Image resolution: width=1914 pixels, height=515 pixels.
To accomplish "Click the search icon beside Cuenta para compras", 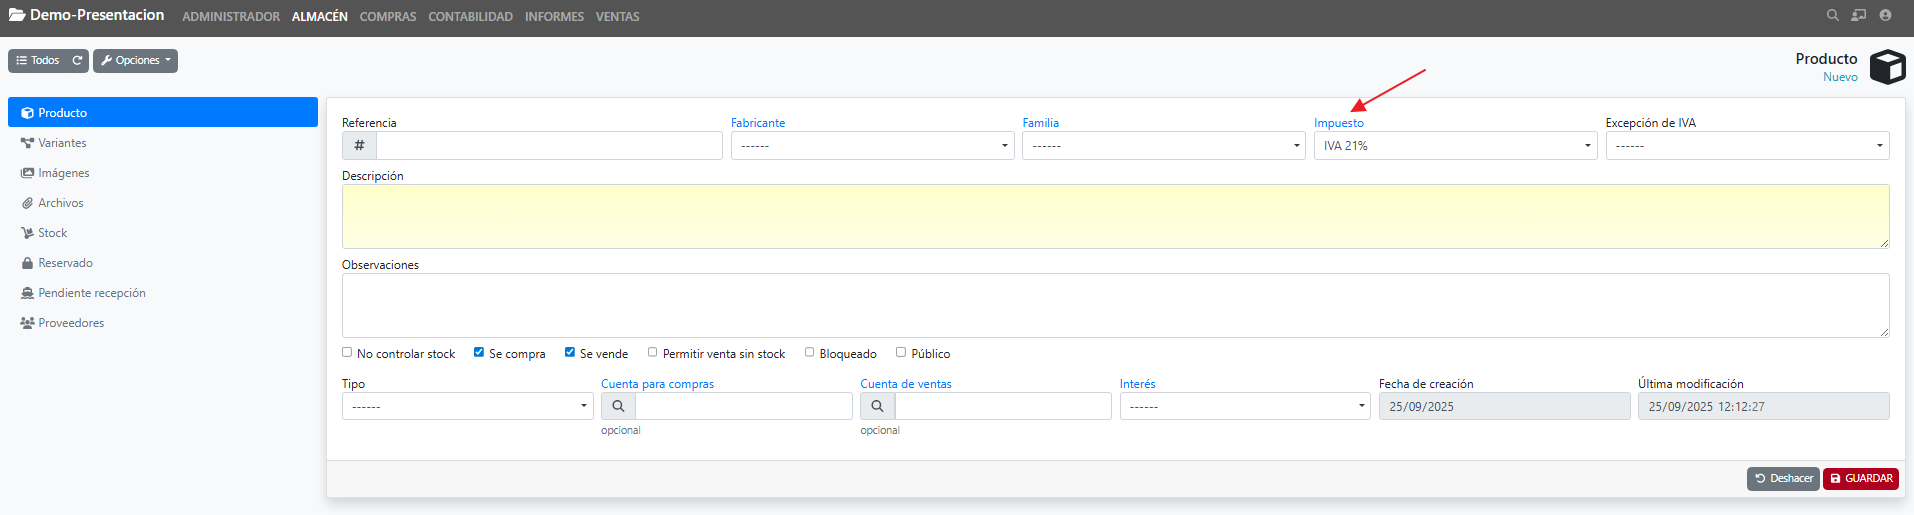I will click(618, 406).
